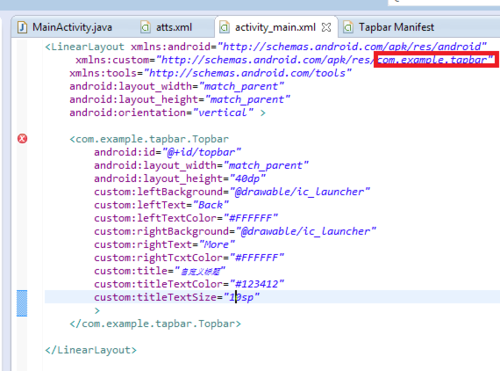Click the custom:leftTextColor attribute line

click(186, 218)
